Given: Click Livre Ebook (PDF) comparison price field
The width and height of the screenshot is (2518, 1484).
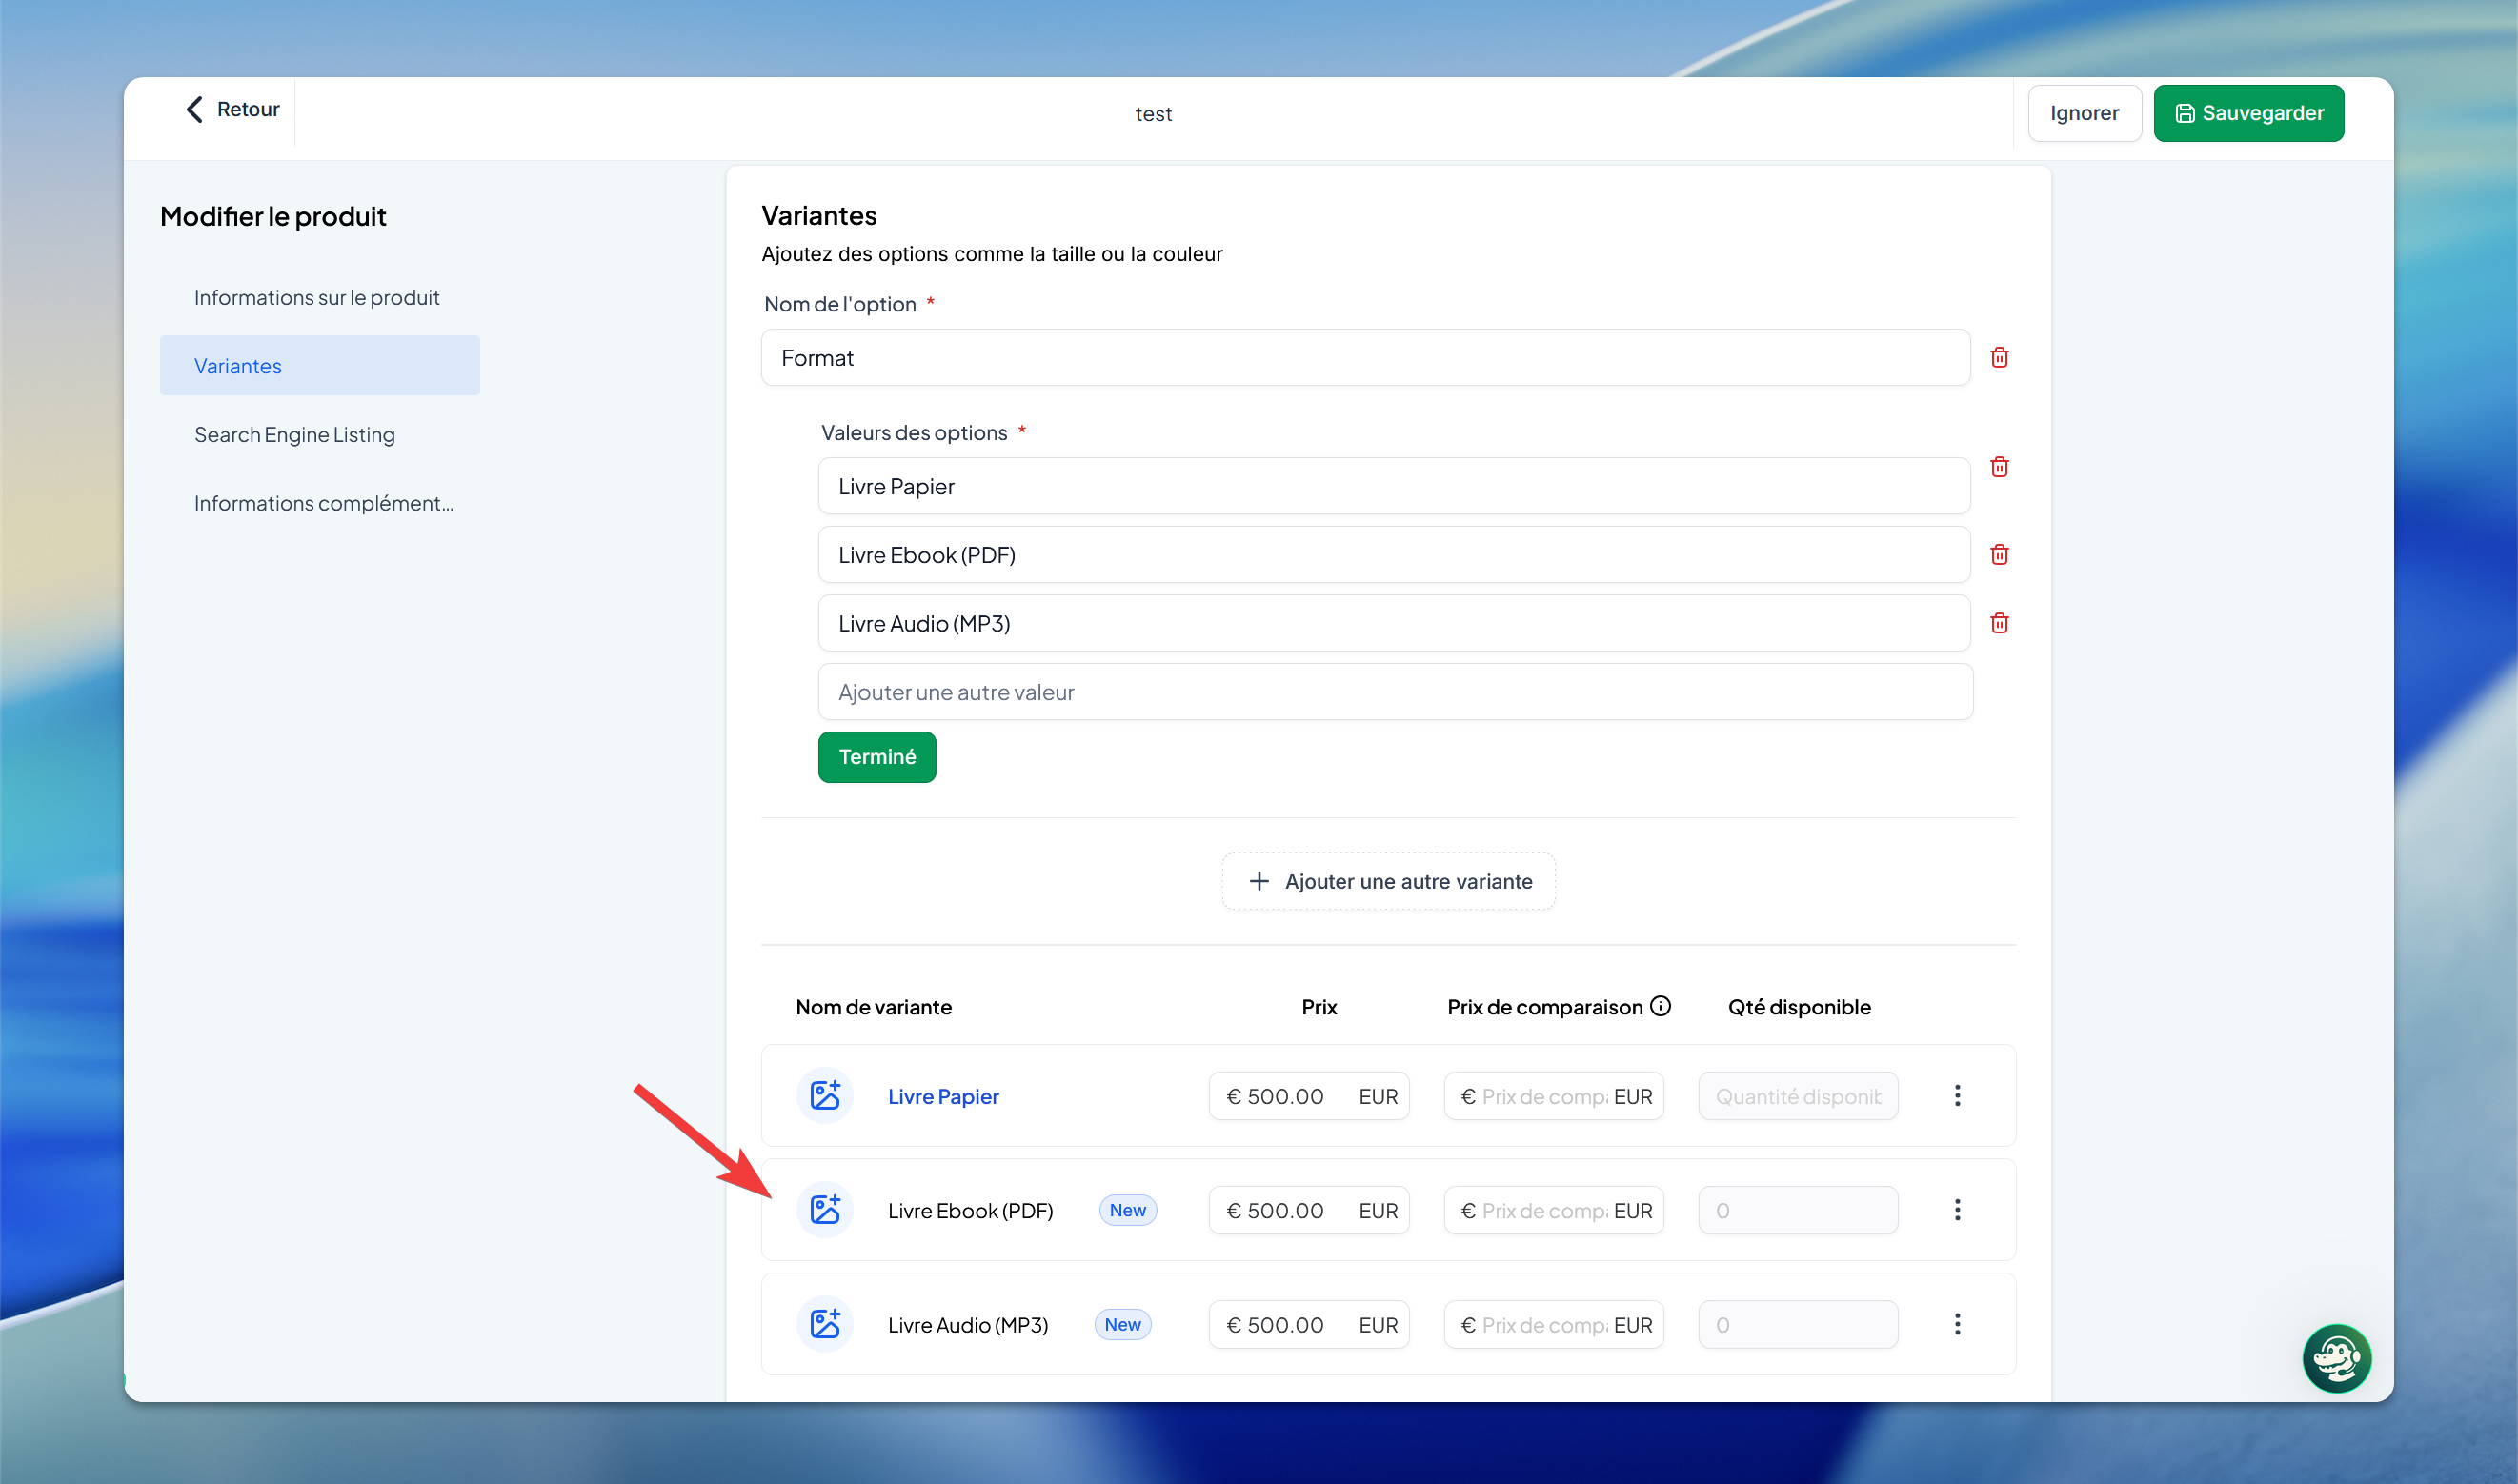Looking at the screenshot, I should 1554,1210.
